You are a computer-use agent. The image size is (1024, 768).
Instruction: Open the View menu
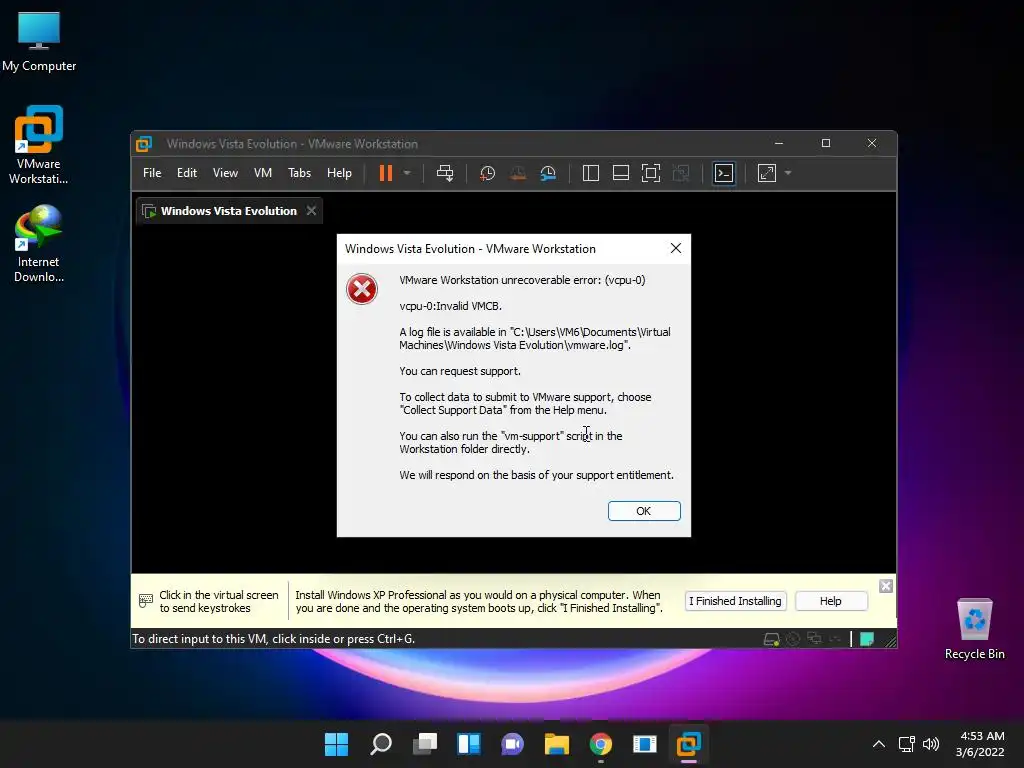[225, 173]
